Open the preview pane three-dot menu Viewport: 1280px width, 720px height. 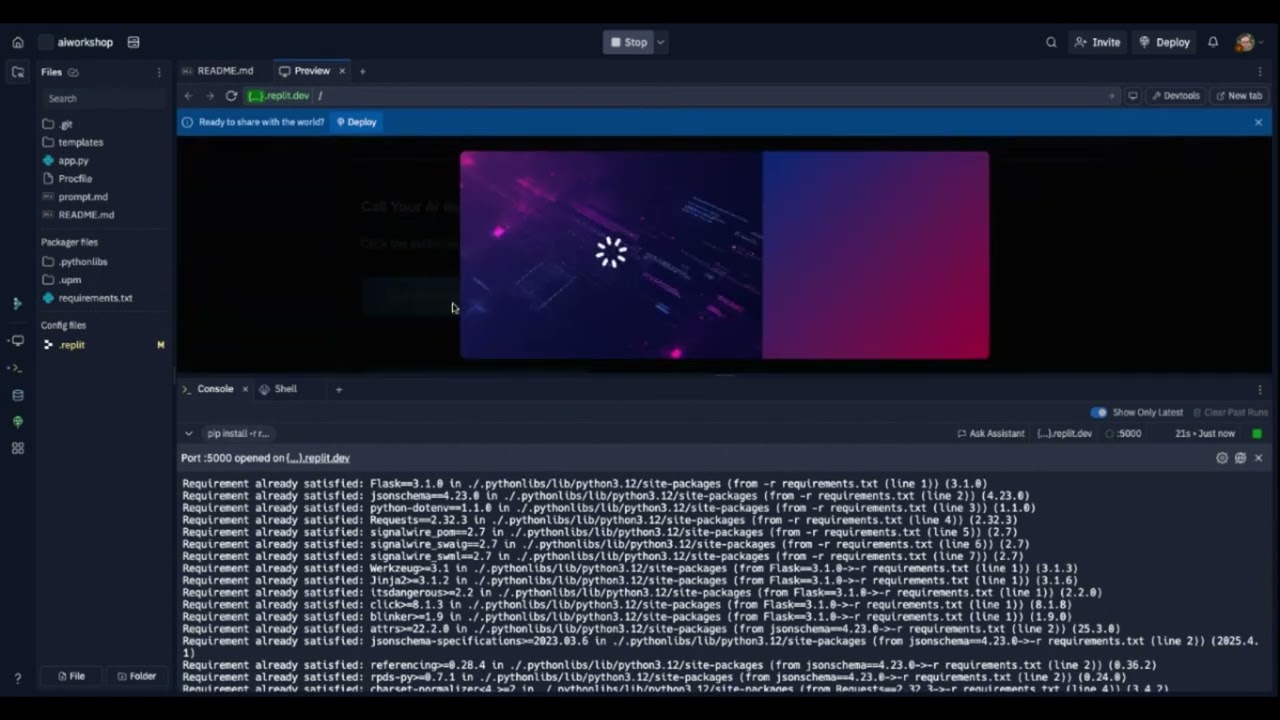[1260, 71]
